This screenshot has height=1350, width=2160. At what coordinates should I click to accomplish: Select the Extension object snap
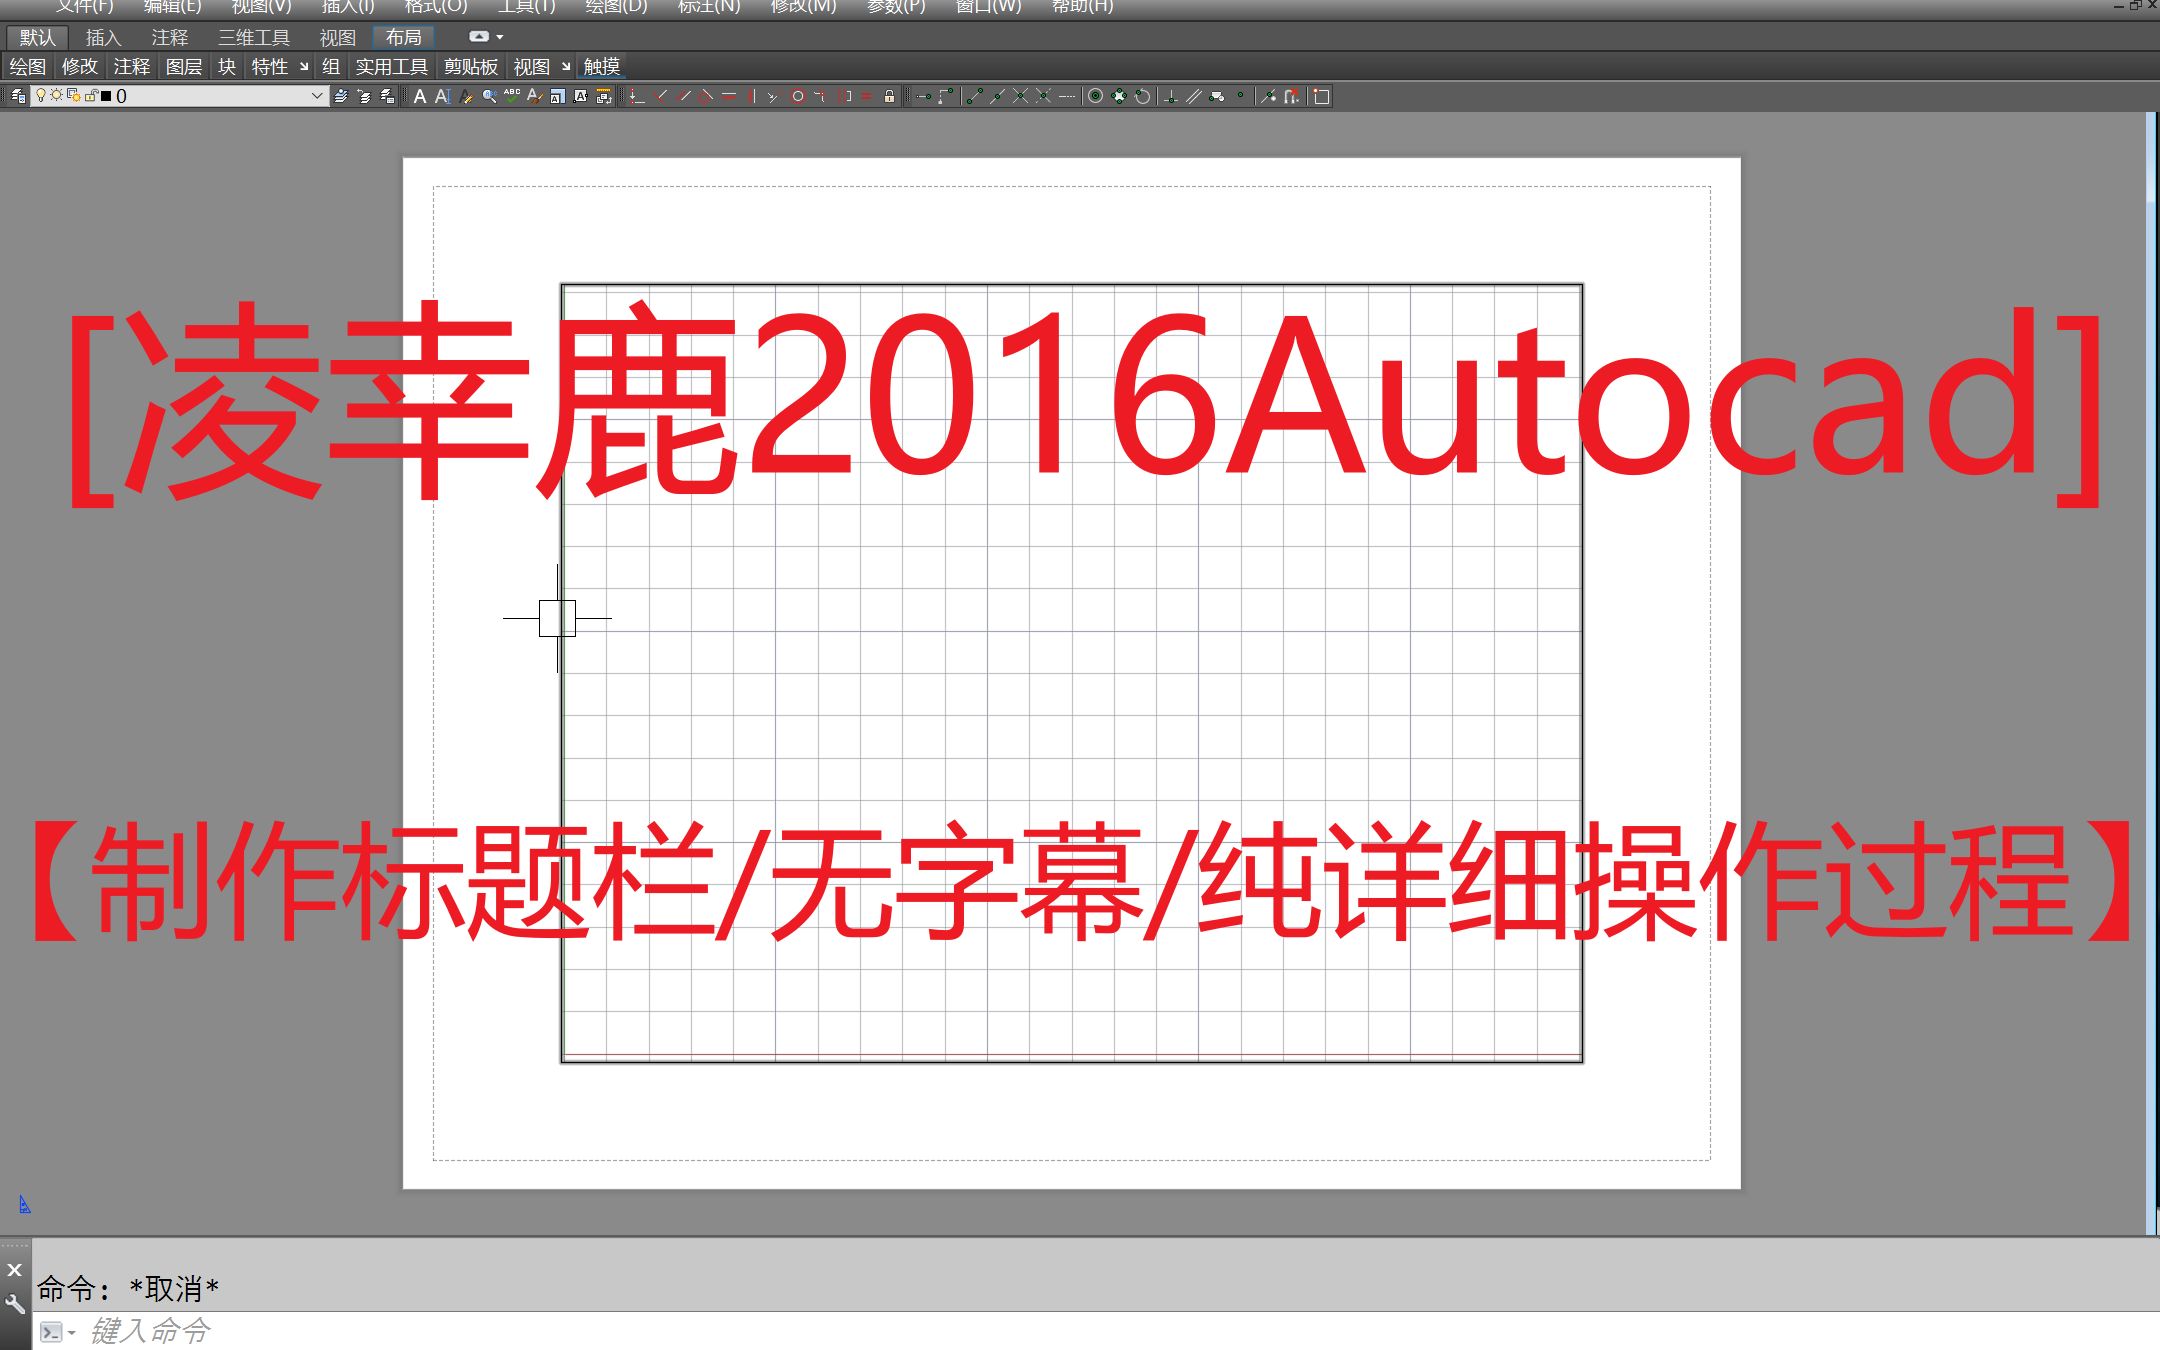point(1067,96)
